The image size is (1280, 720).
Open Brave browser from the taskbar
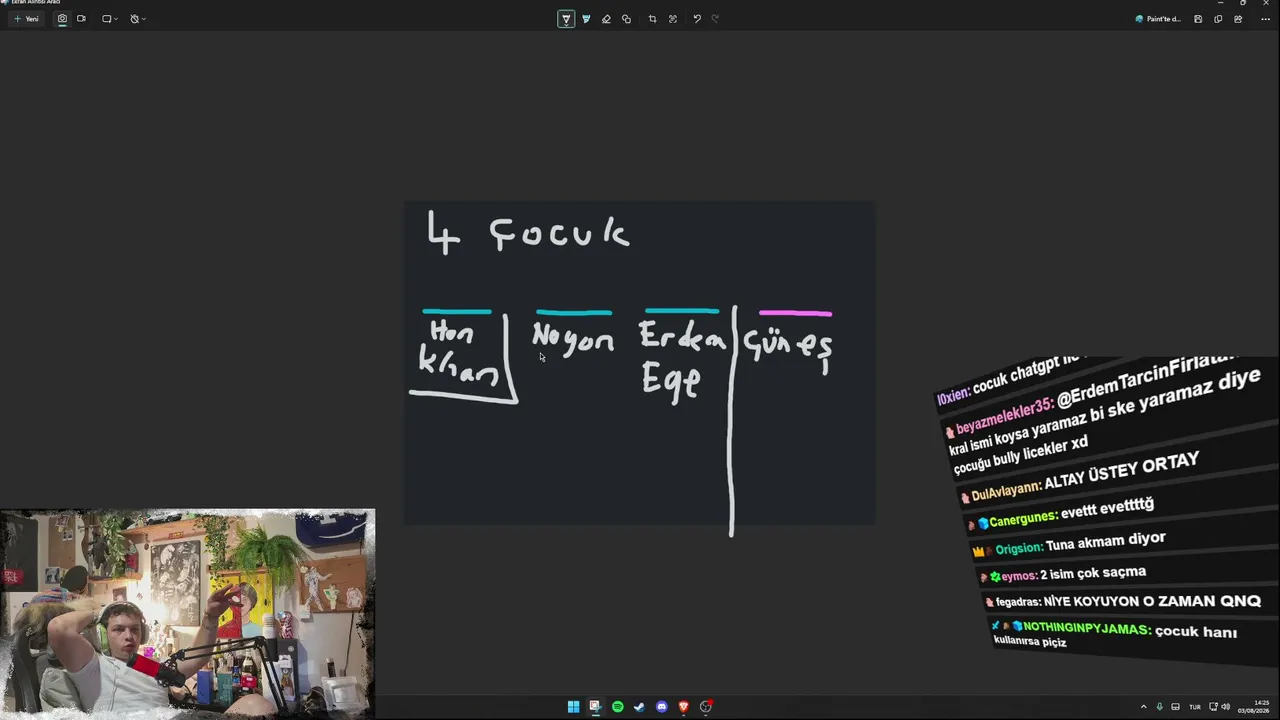click(x=683, y=707)
